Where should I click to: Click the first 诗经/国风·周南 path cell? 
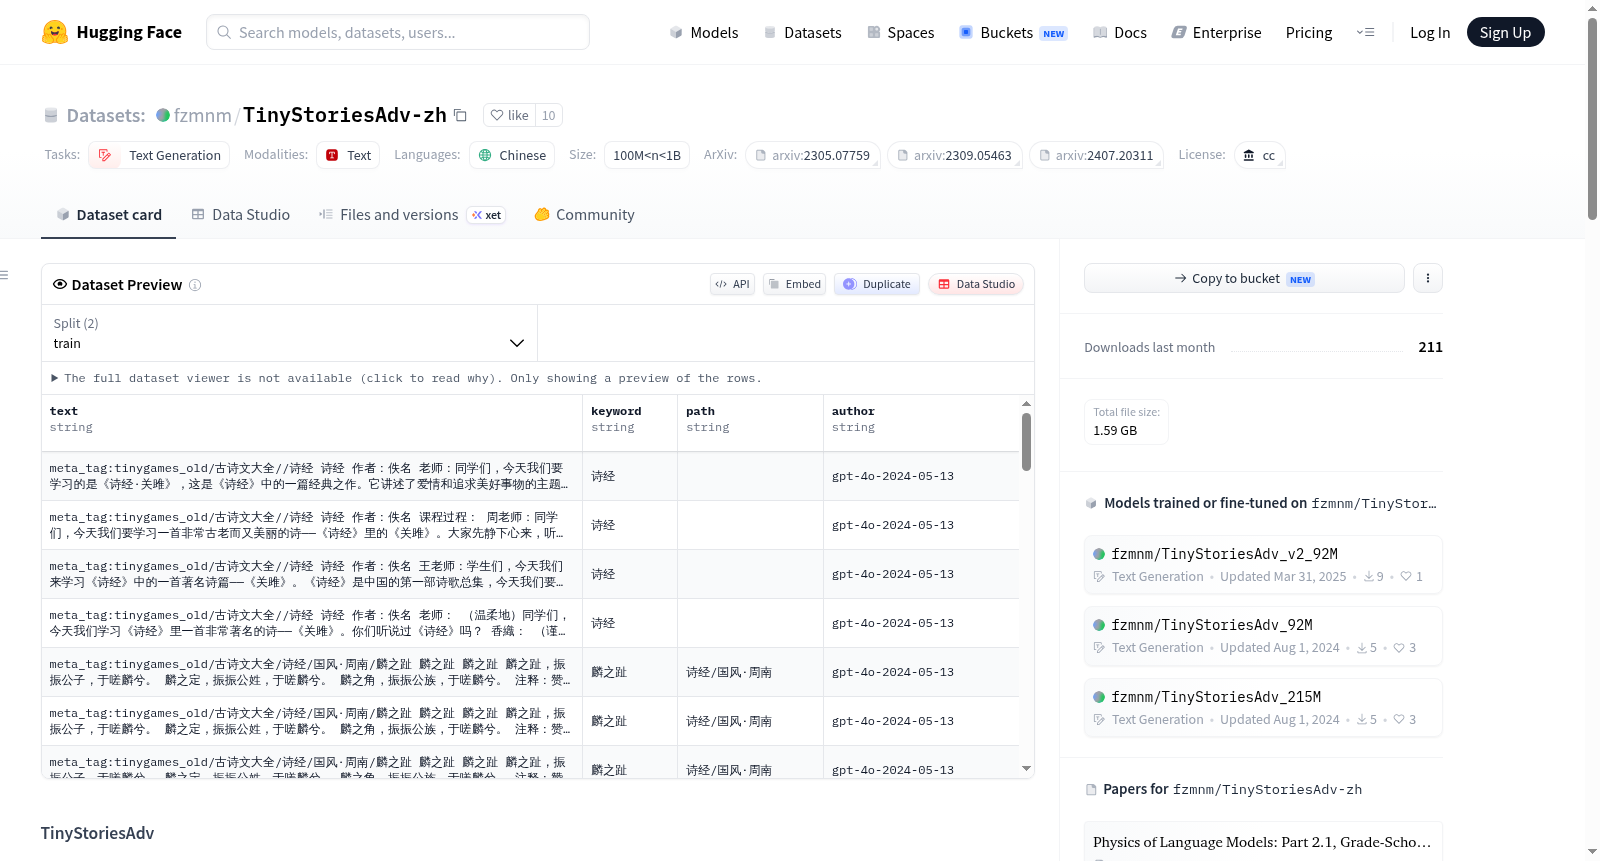(751, 672)
